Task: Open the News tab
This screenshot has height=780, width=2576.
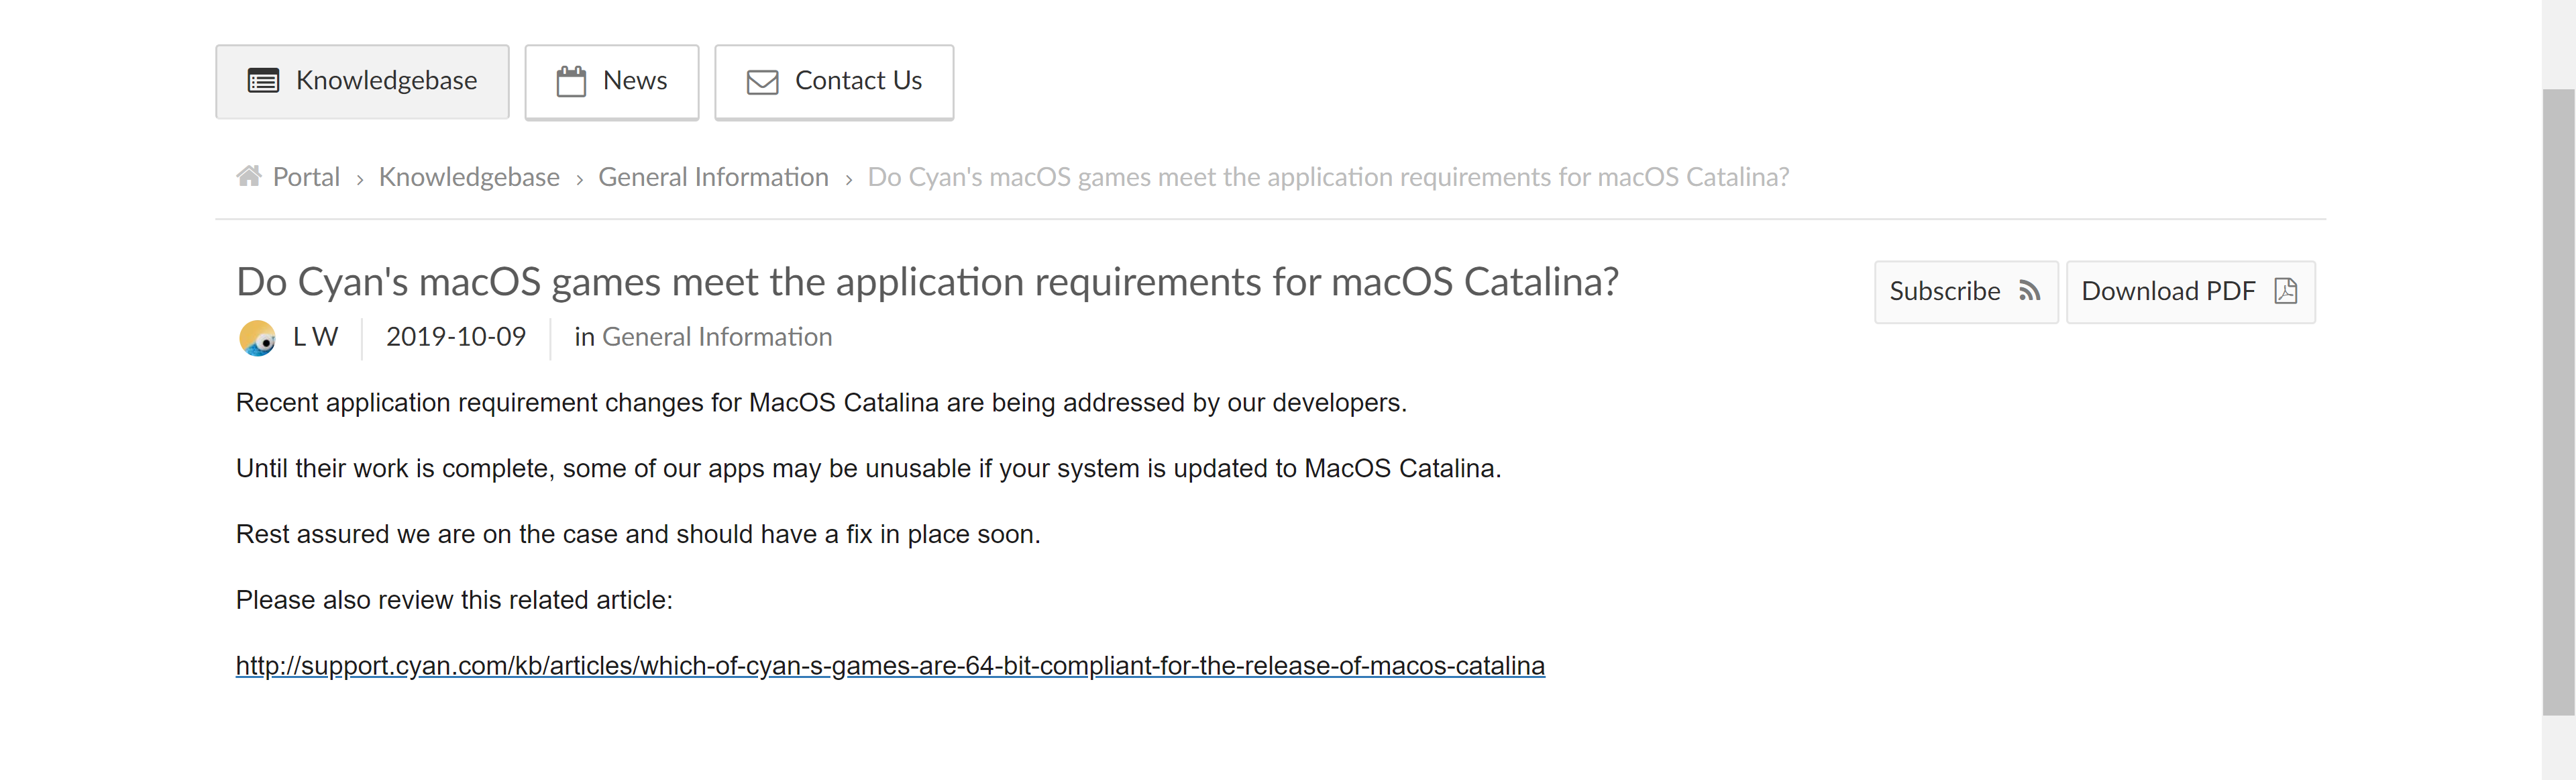Action: tap(611, 81)
